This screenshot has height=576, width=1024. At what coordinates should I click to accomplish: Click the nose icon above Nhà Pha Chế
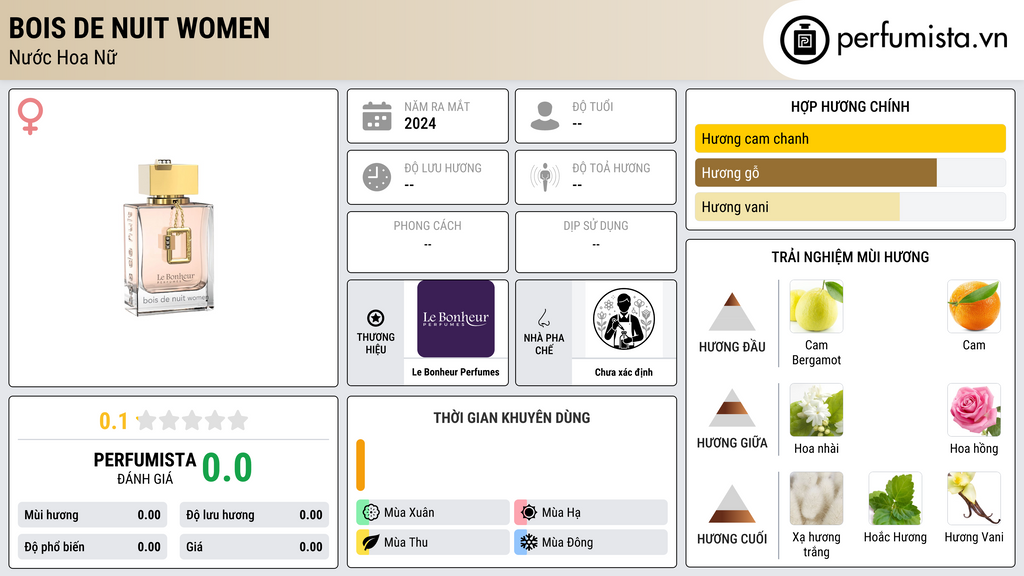point(544,318)
